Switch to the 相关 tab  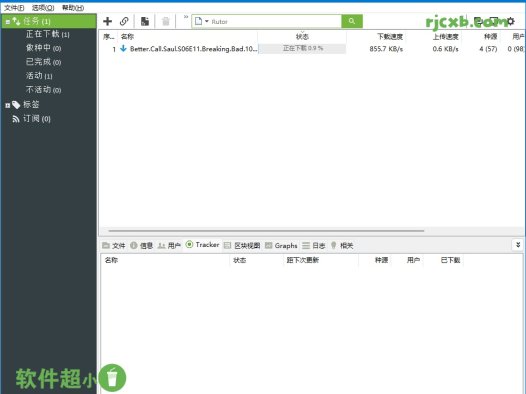[x=342, y=245]
